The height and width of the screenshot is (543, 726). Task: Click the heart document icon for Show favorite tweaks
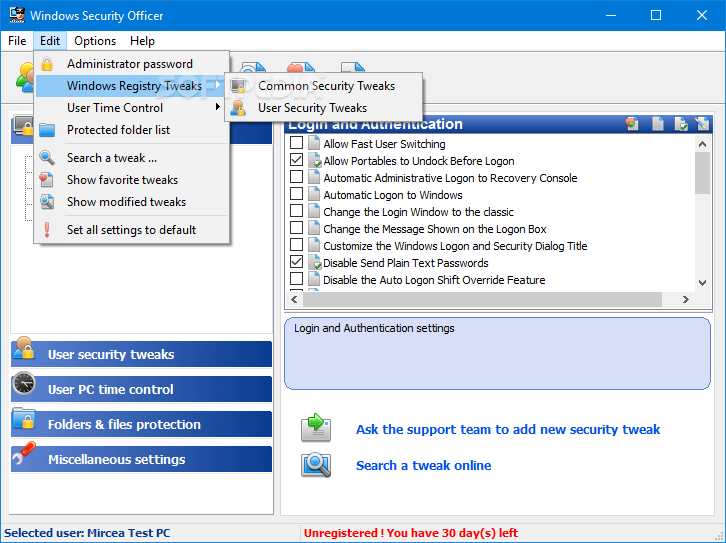pyautogui.click(x=47, y=180)
